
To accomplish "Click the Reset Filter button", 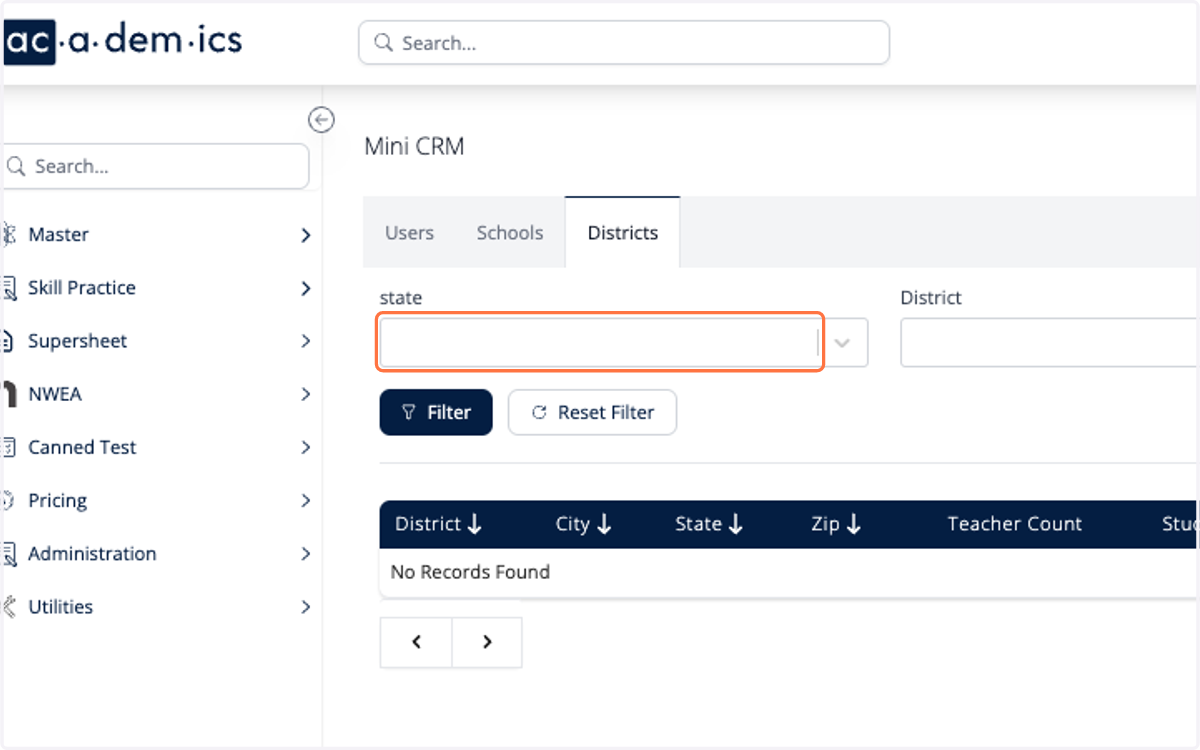I will pyautogui.click(x=593, y=412).
